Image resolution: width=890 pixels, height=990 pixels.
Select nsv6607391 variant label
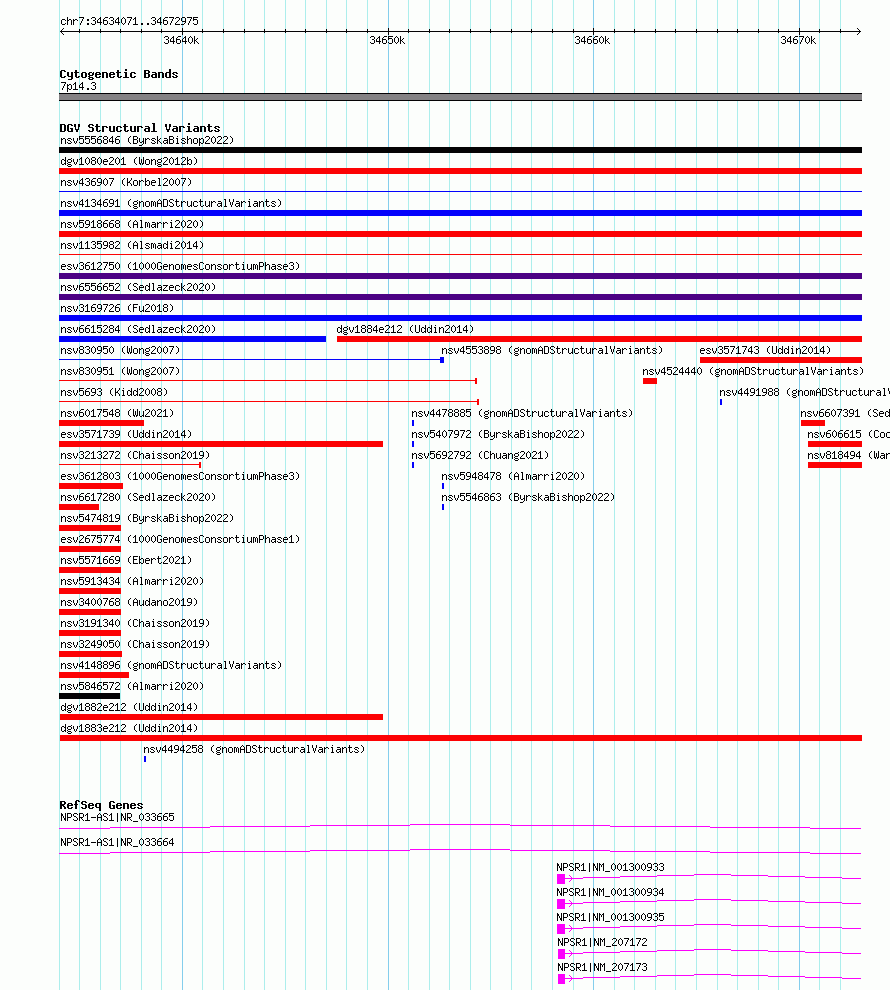tap(845, 413)
